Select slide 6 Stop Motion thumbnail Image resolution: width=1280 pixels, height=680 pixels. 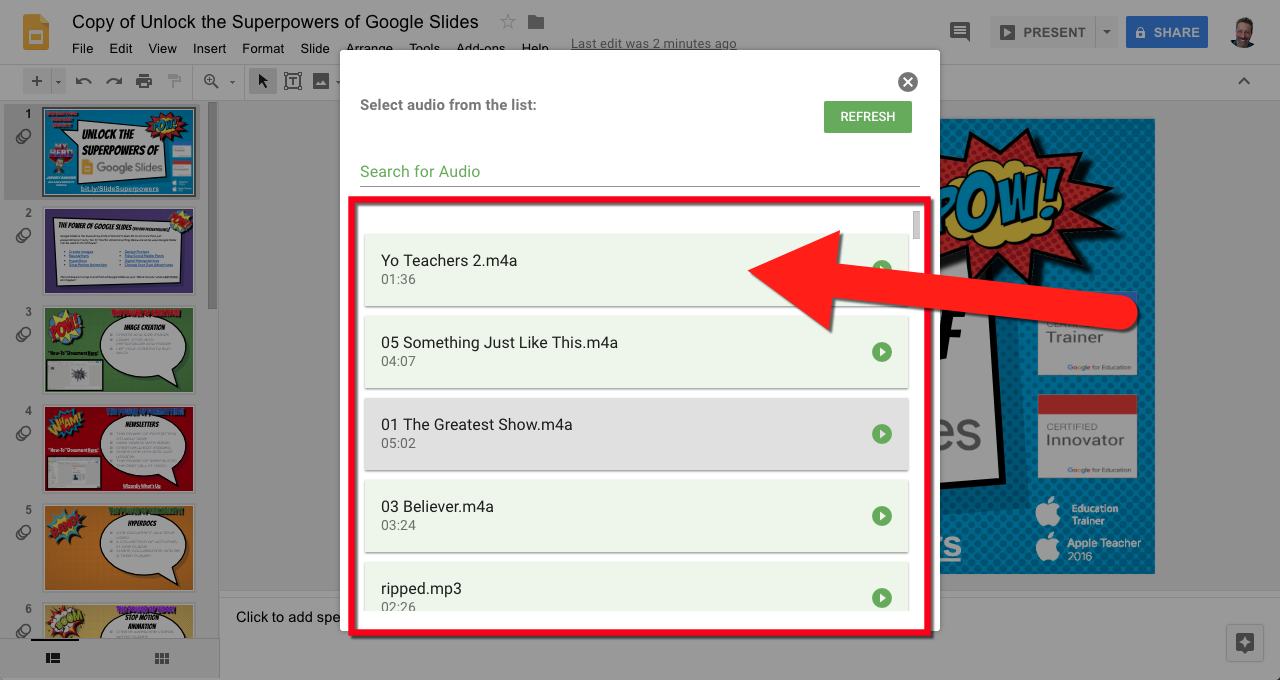119,621
